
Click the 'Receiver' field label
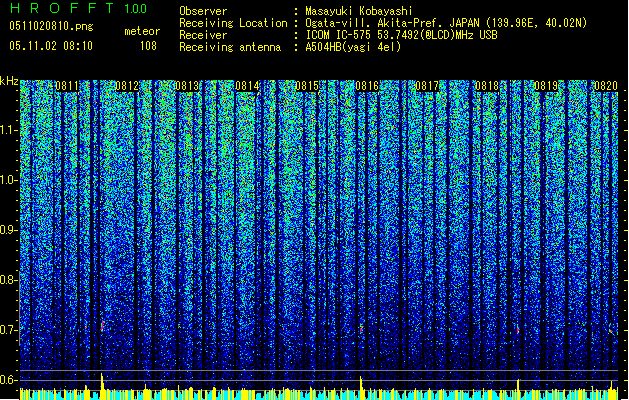(x=203, y=35)
